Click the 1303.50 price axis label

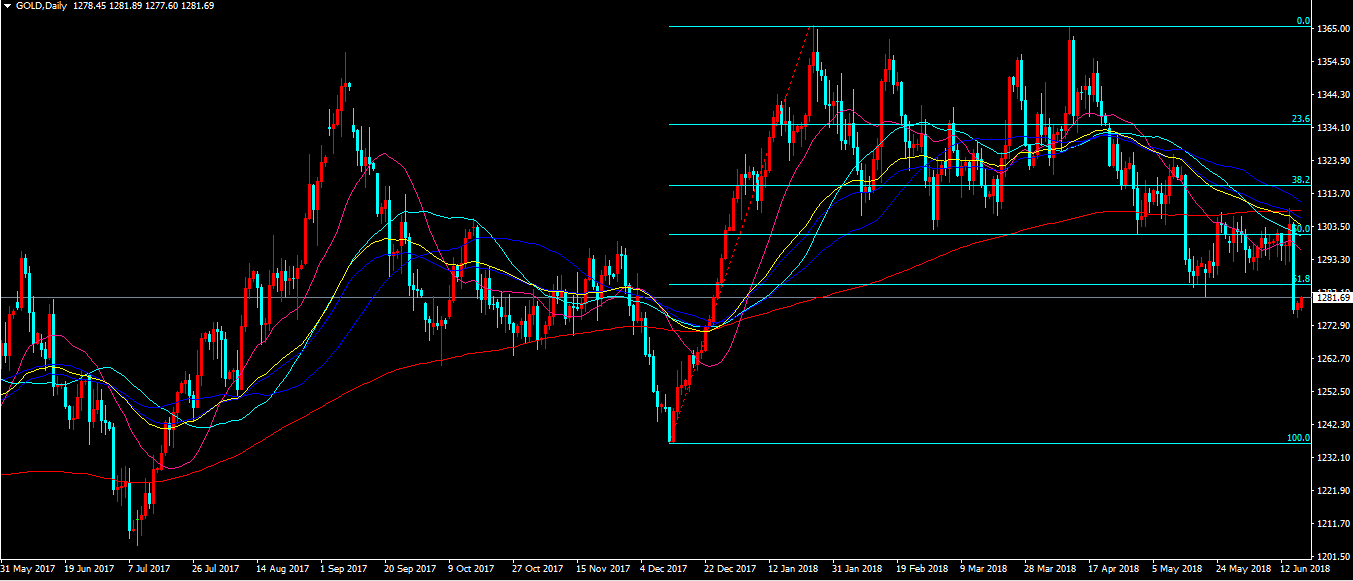tap(1333, 227)
